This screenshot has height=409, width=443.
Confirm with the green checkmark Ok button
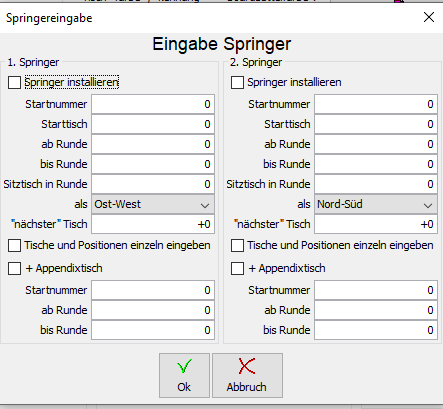184,375
